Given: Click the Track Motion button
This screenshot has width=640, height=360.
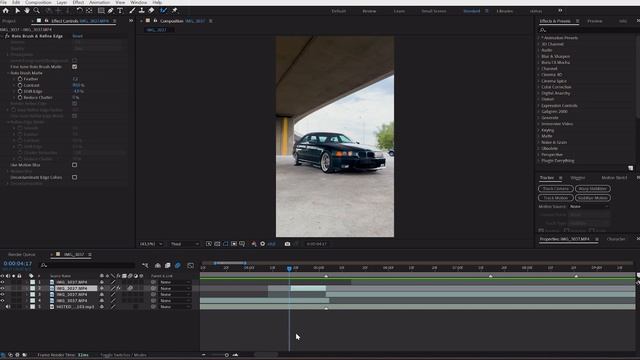Looking at the screenshot, I should (x=556, y=198).
